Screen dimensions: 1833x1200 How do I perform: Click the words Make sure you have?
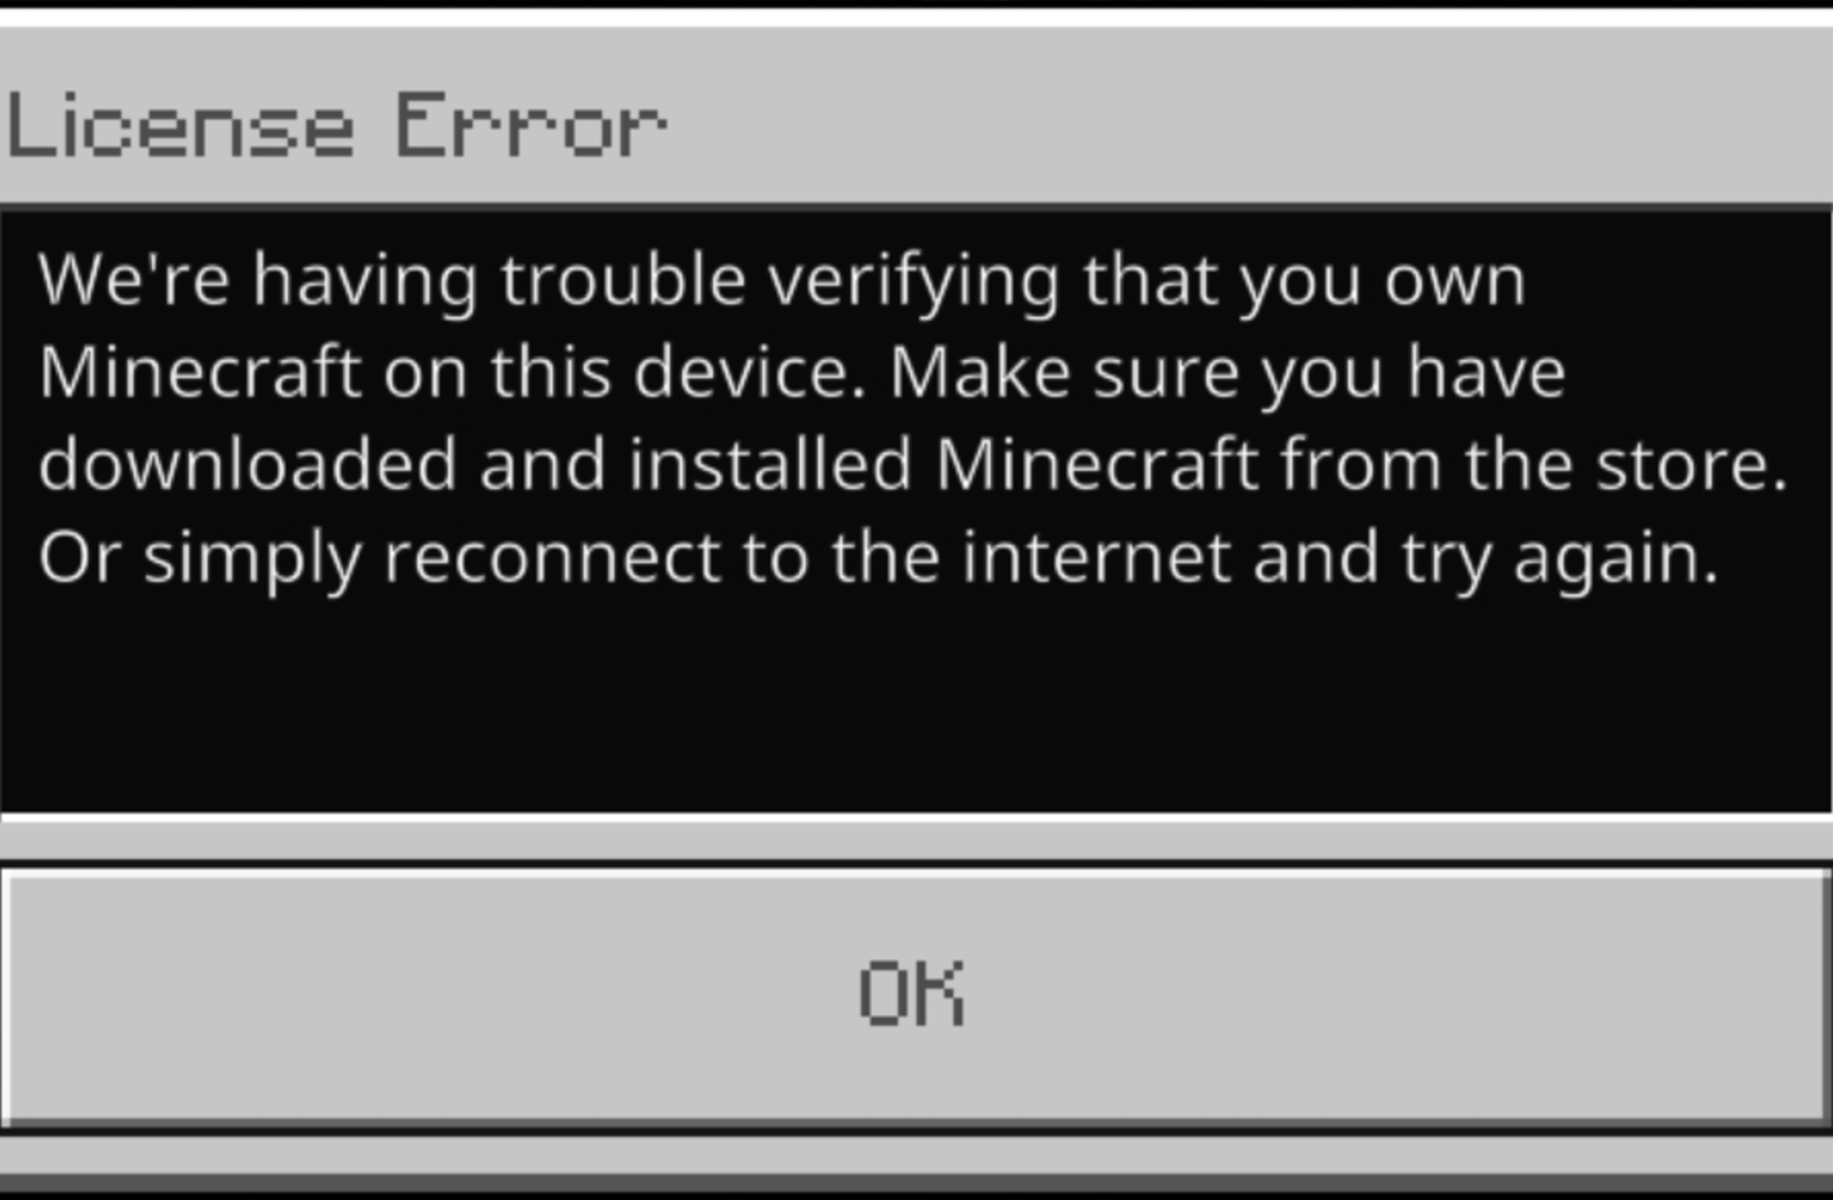click(1228, 372)
